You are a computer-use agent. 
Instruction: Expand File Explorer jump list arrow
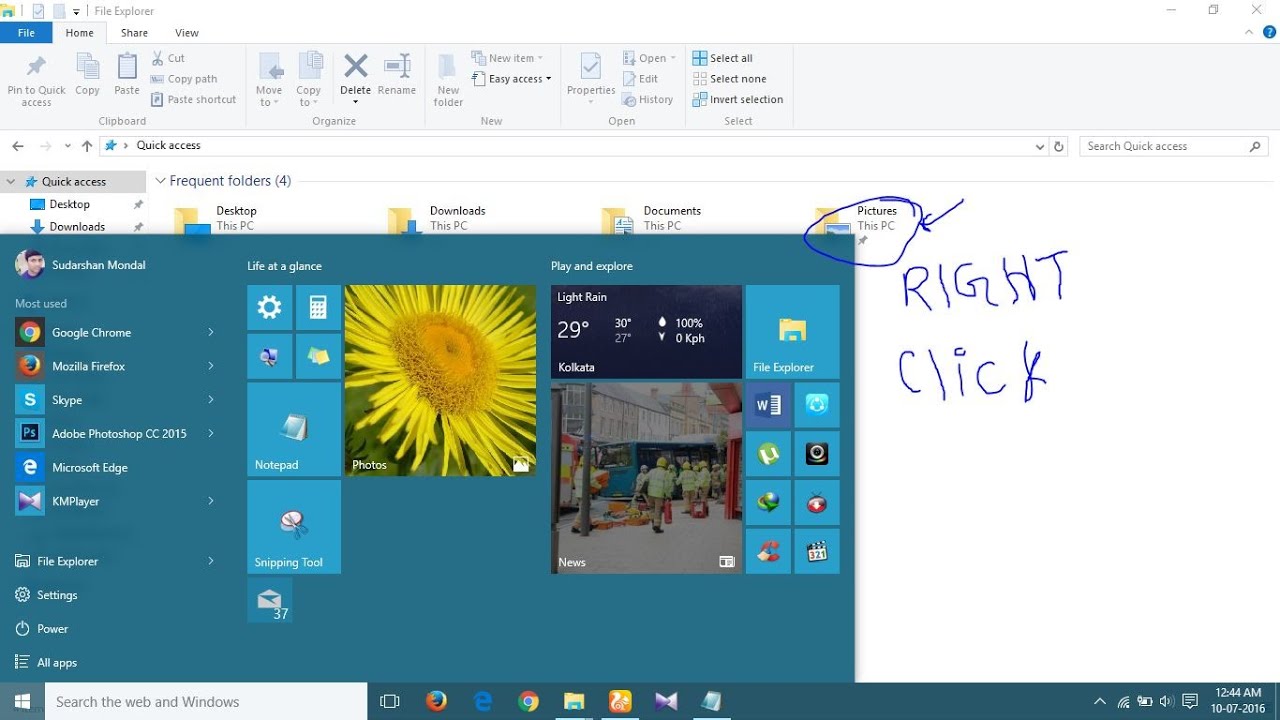211,561
